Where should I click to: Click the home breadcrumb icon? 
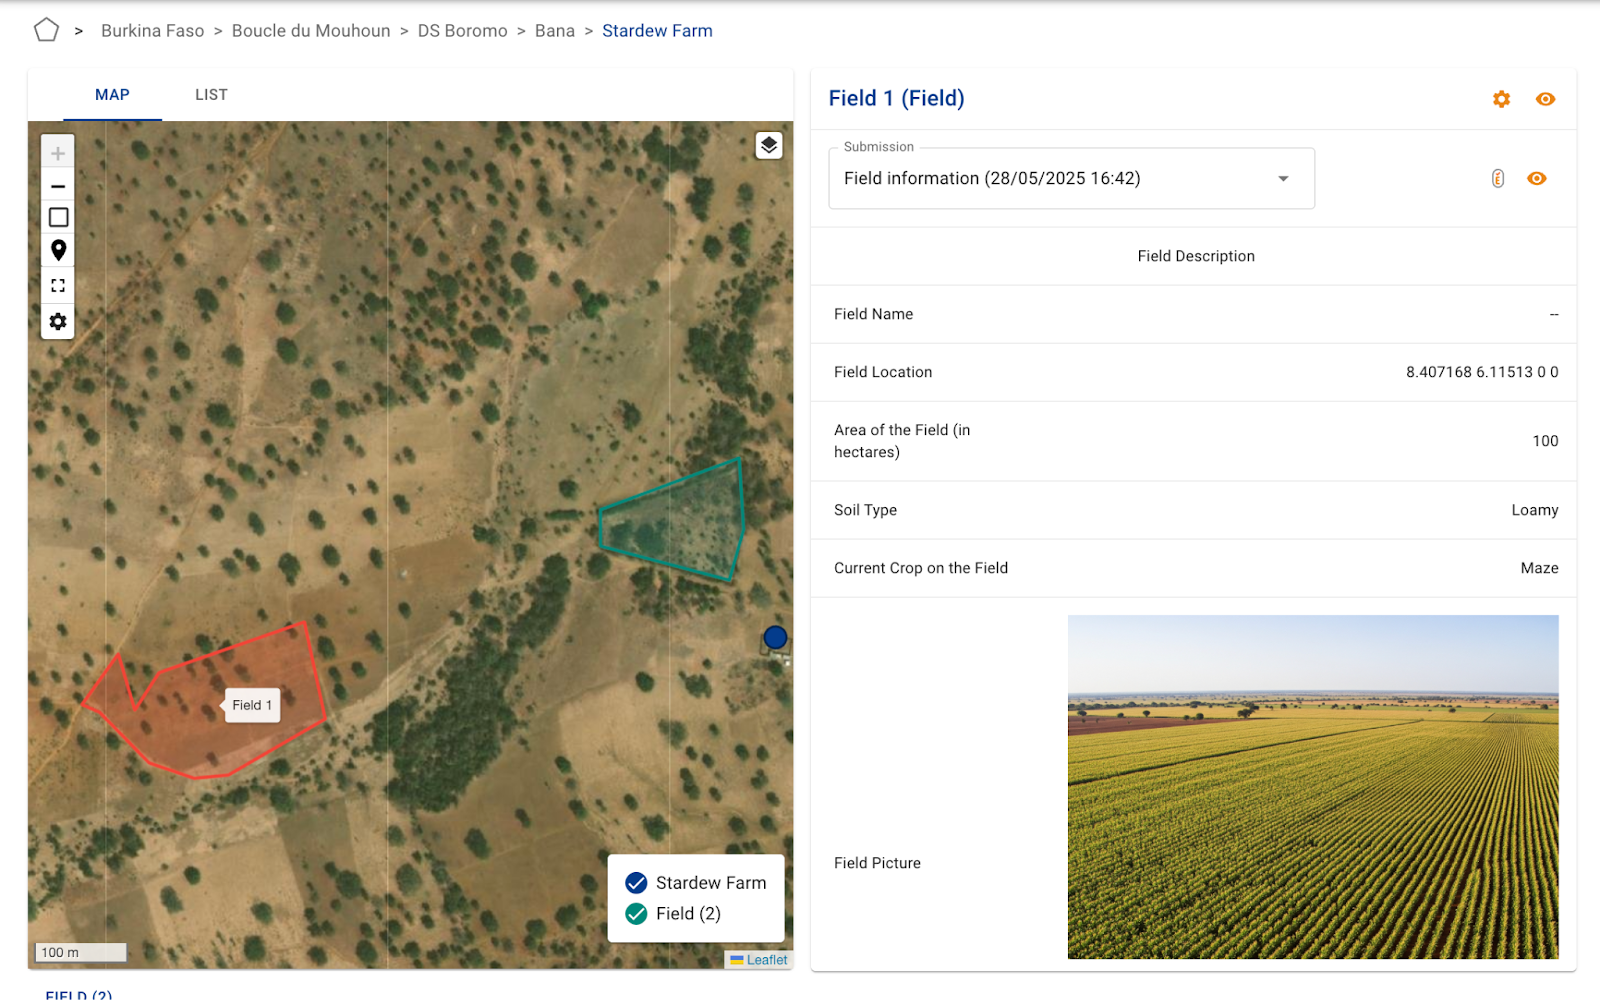pyautogui.click(x=46, y=30)
